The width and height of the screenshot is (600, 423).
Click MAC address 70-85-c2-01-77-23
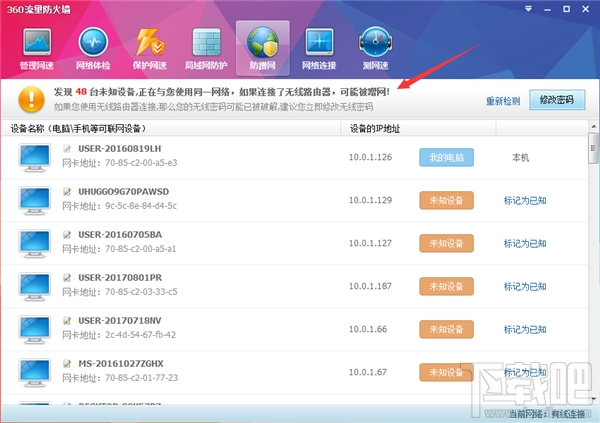[x=142, y=378]
